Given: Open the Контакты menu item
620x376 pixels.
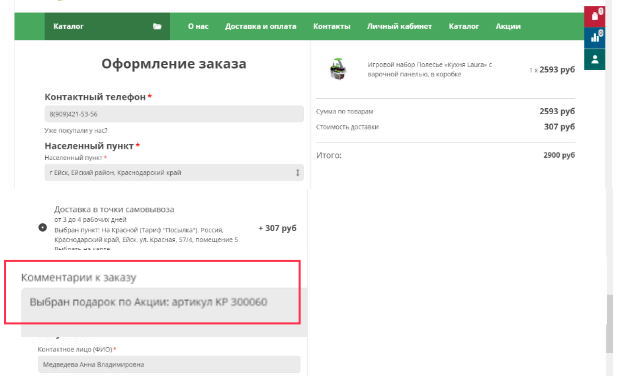Looking at the screenshot, I should pyautogui.click(x=332, y=26).
